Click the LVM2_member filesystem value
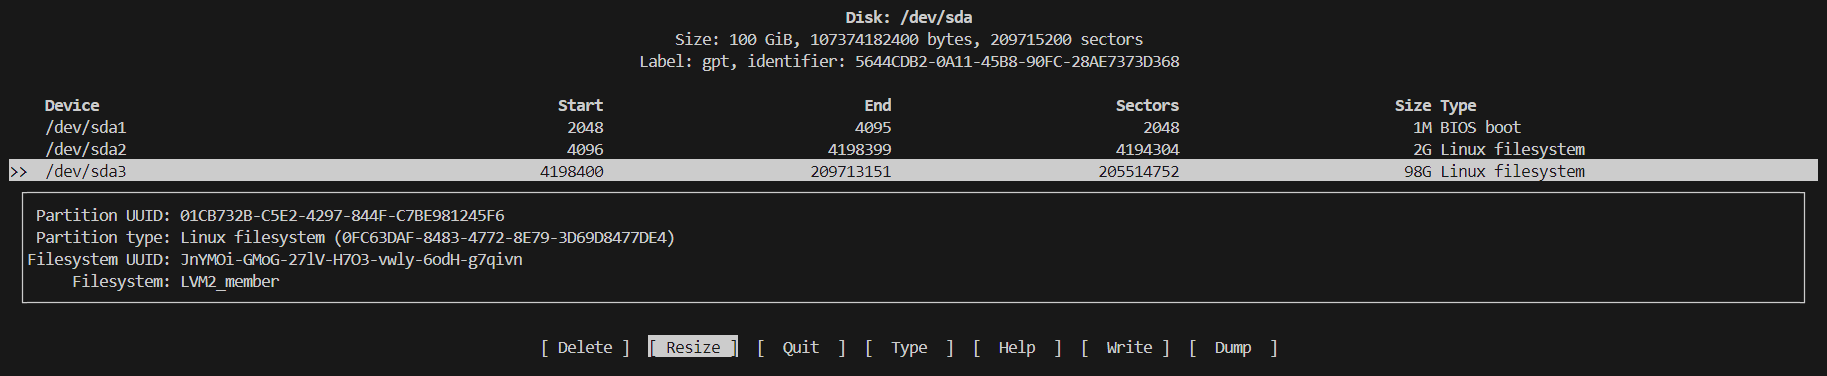1827x376 pixels. coord(229,281)
